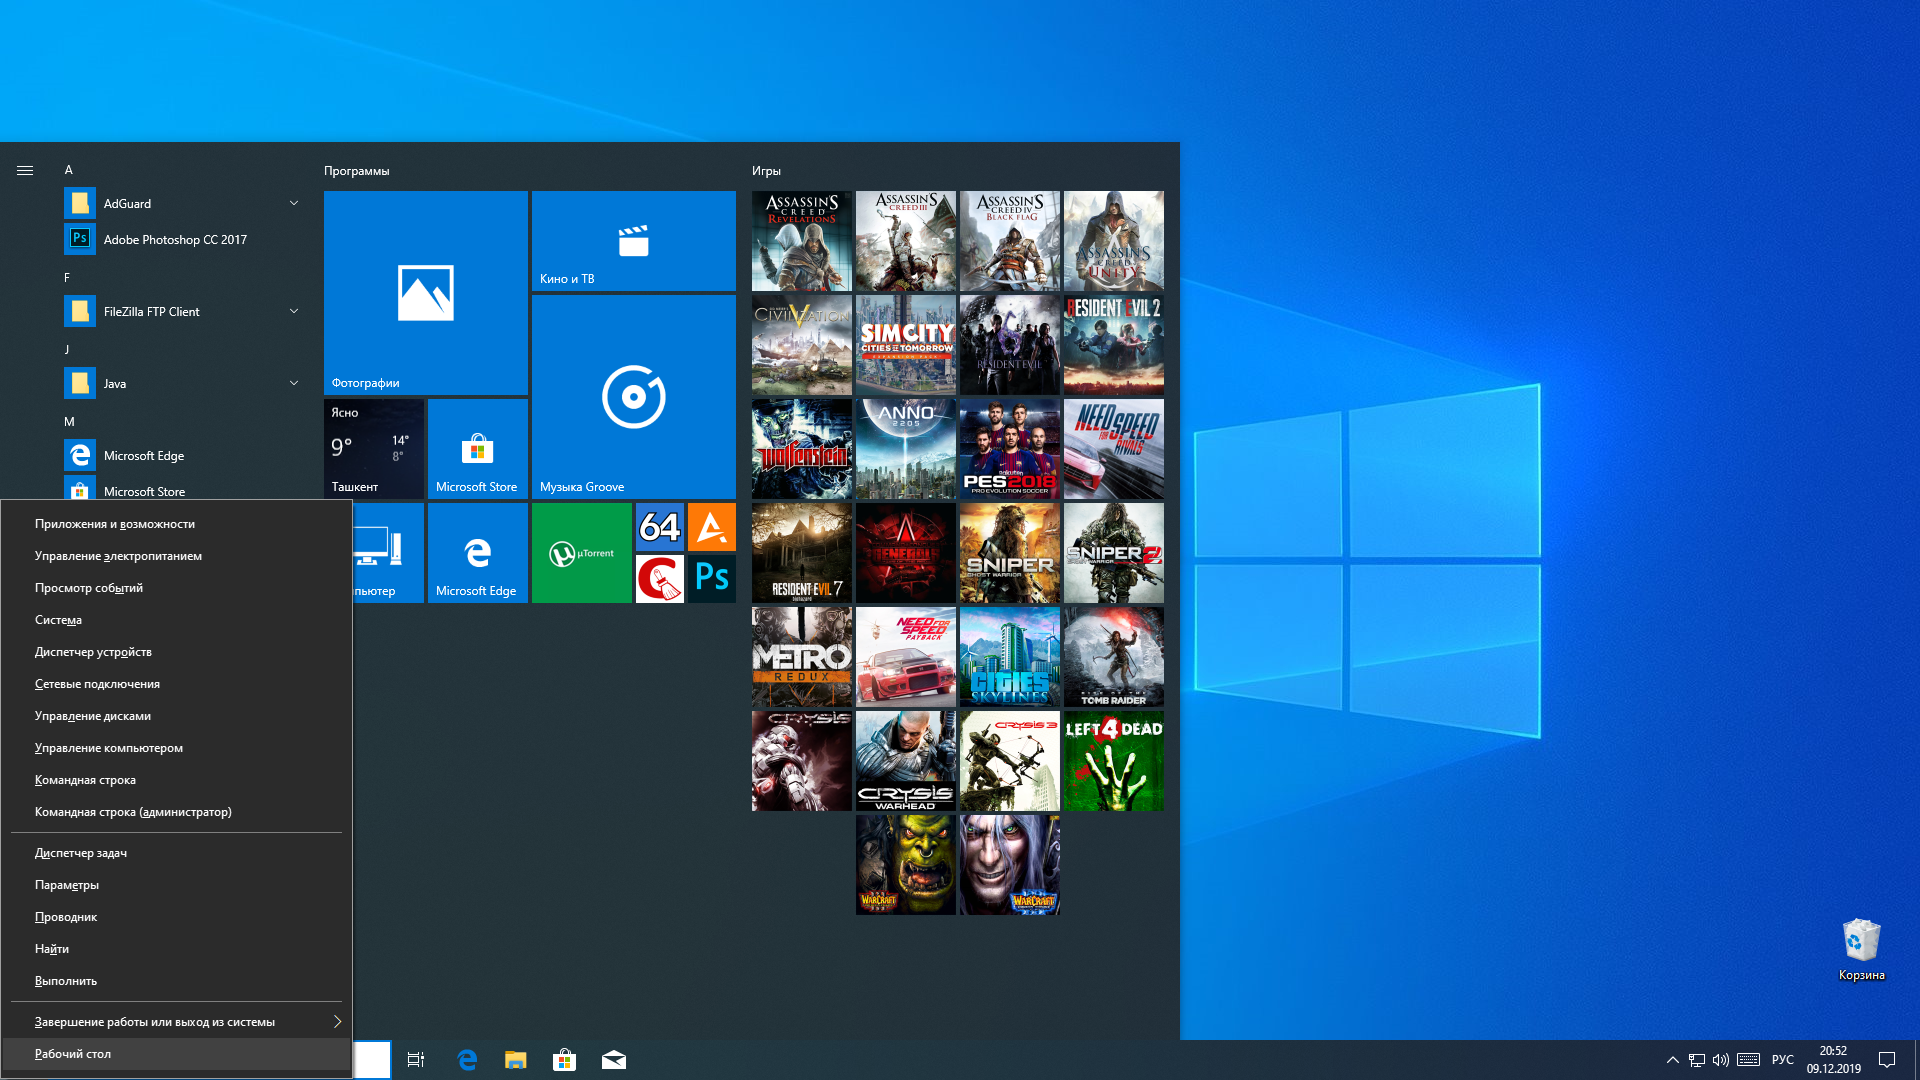Open the Mail taskbar icon
Screen dimensions: 1920x1080
613,1060
